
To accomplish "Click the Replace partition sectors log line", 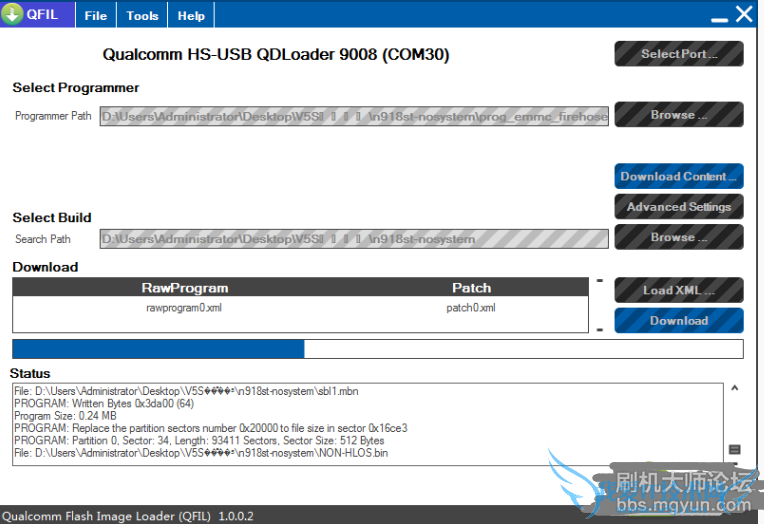I will click(x=210, y=428).
